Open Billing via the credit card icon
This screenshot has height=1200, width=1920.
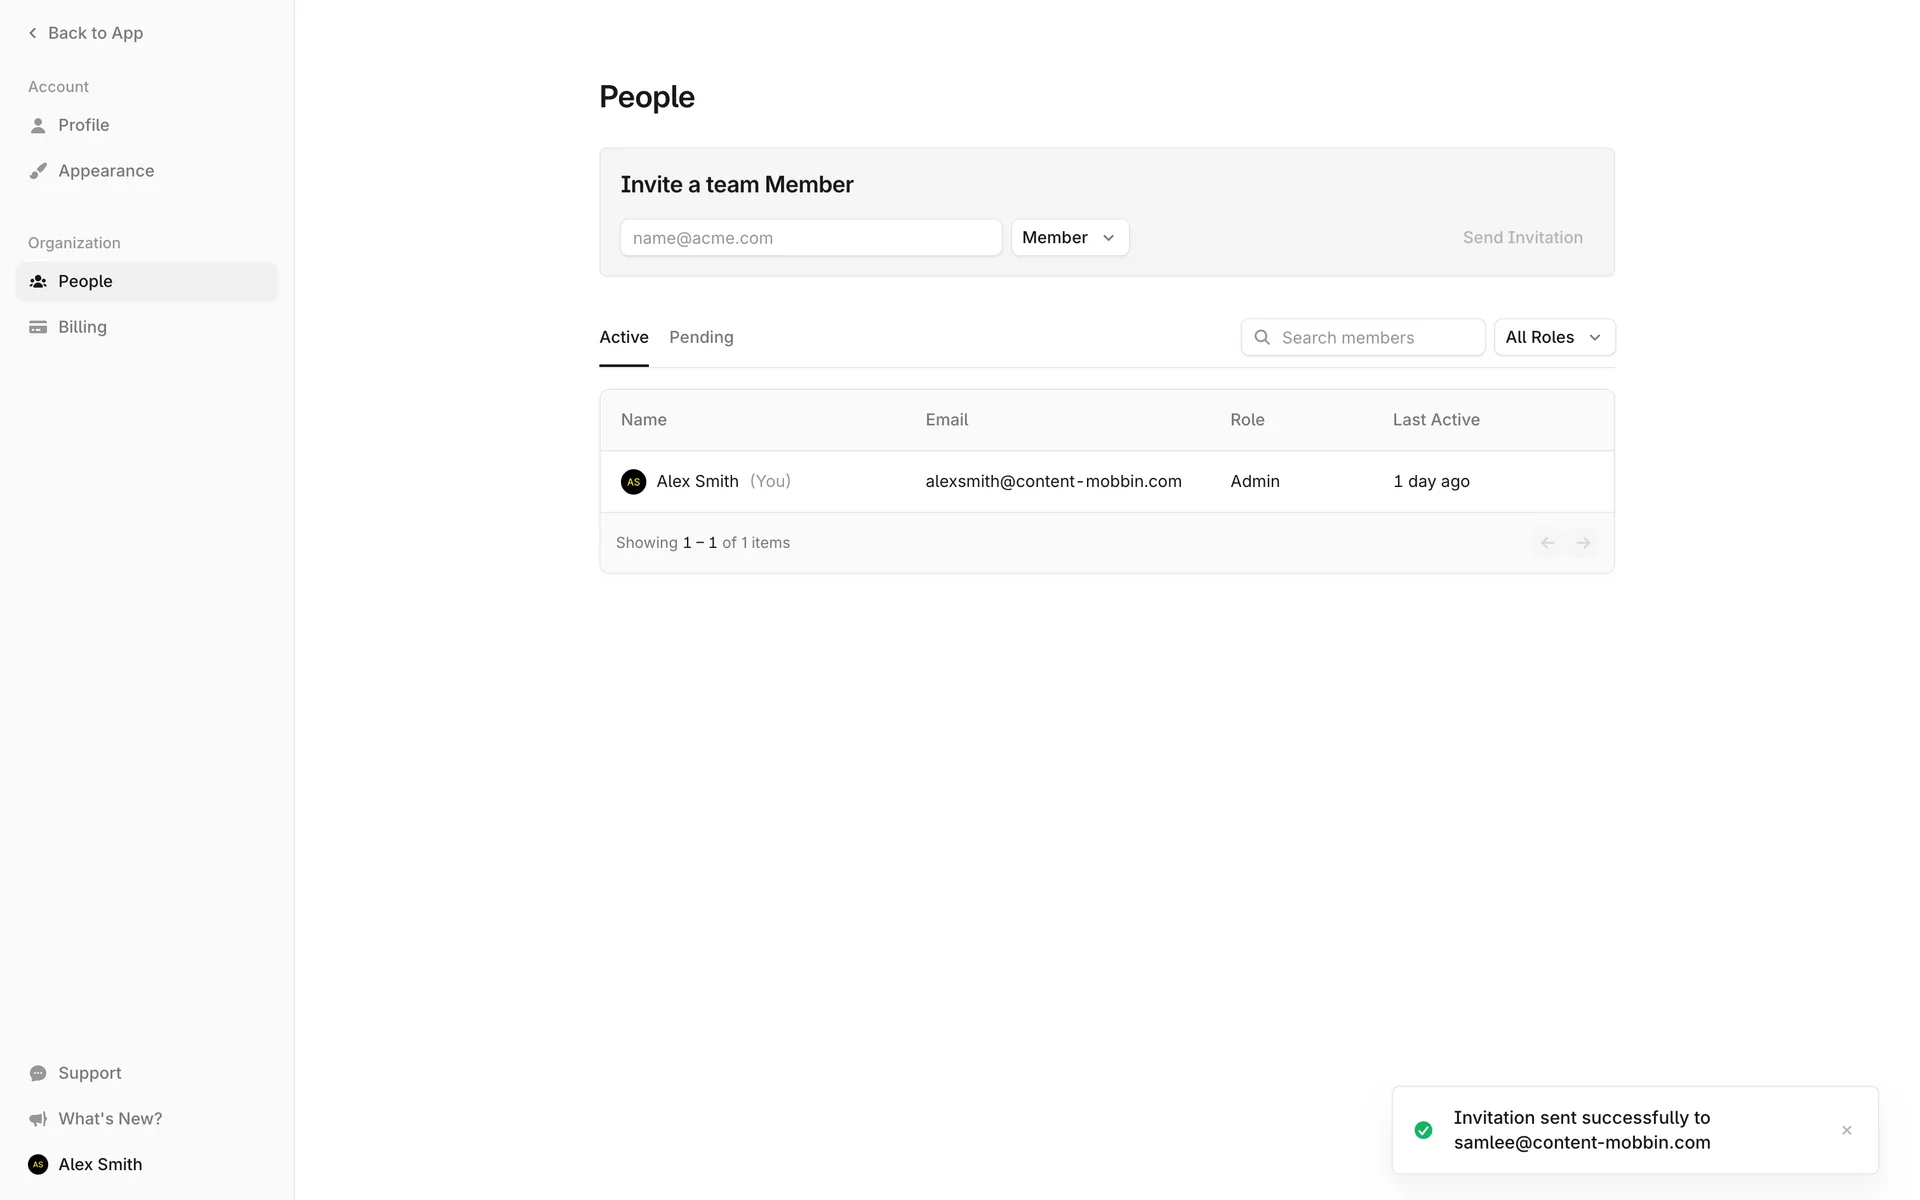pyautogui.click(x=38, y=327)
